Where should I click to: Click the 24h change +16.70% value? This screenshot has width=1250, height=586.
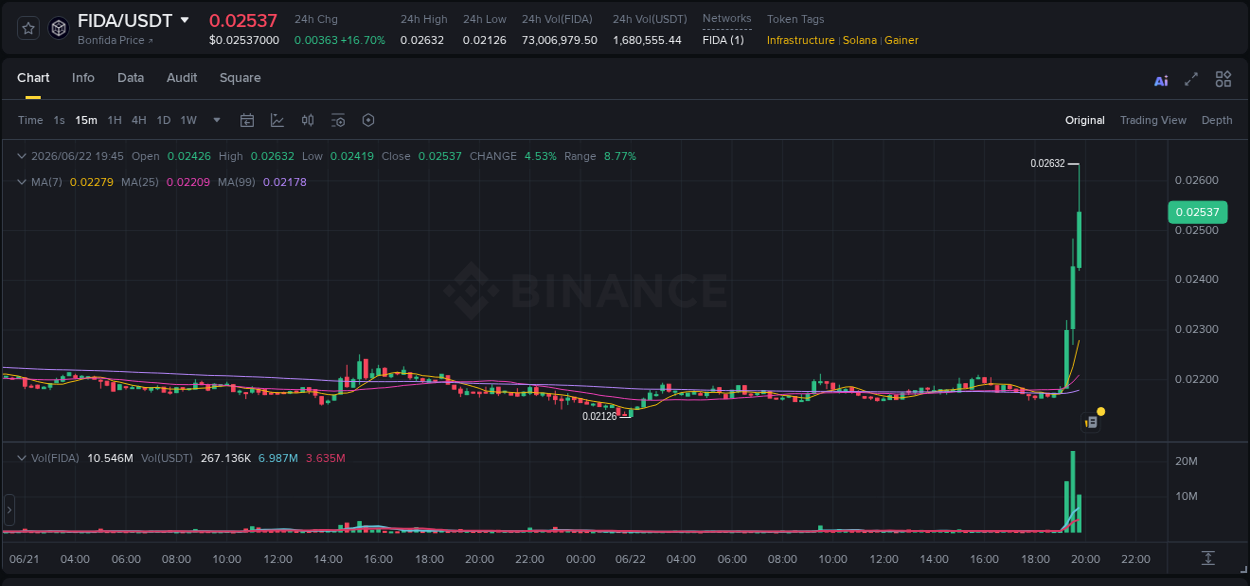362,40
